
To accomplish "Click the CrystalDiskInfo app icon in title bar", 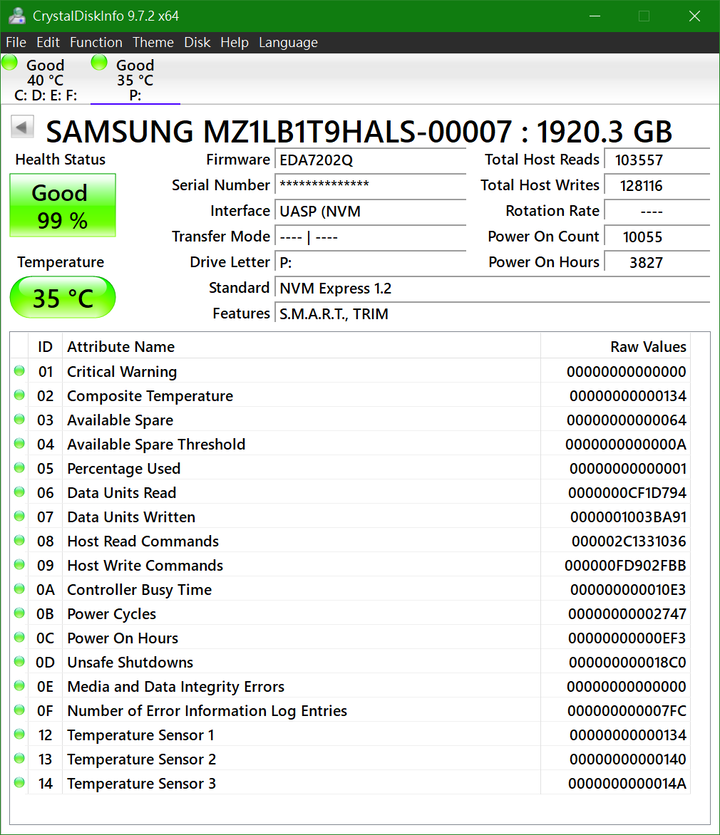I will click(x=17, y=16).
